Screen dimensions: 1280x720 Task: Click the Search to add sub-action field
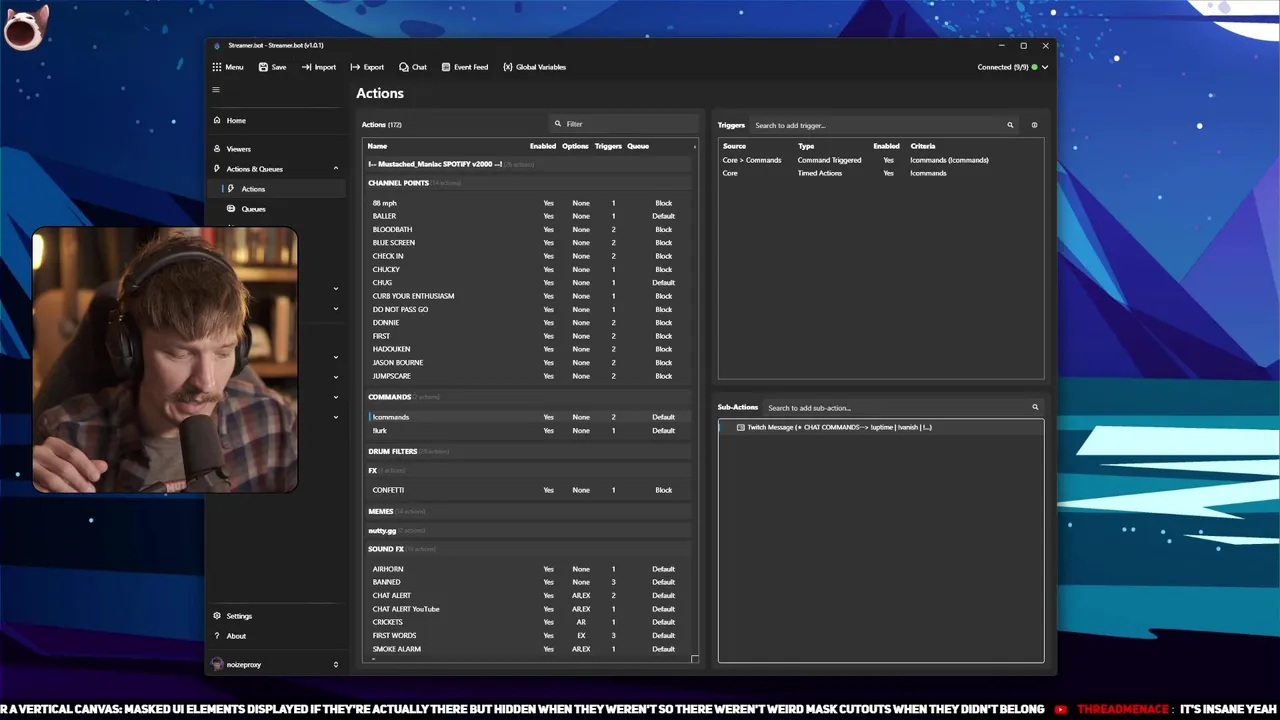tap(903, 407)
